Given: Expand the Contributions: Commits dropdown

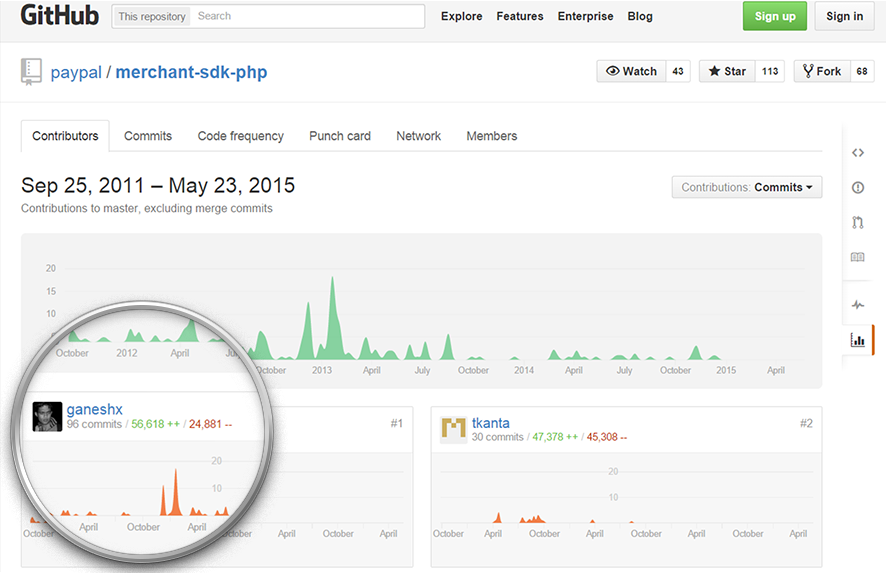Looking at the screenshot, I should pyautogui.click(x=746, y=187).
